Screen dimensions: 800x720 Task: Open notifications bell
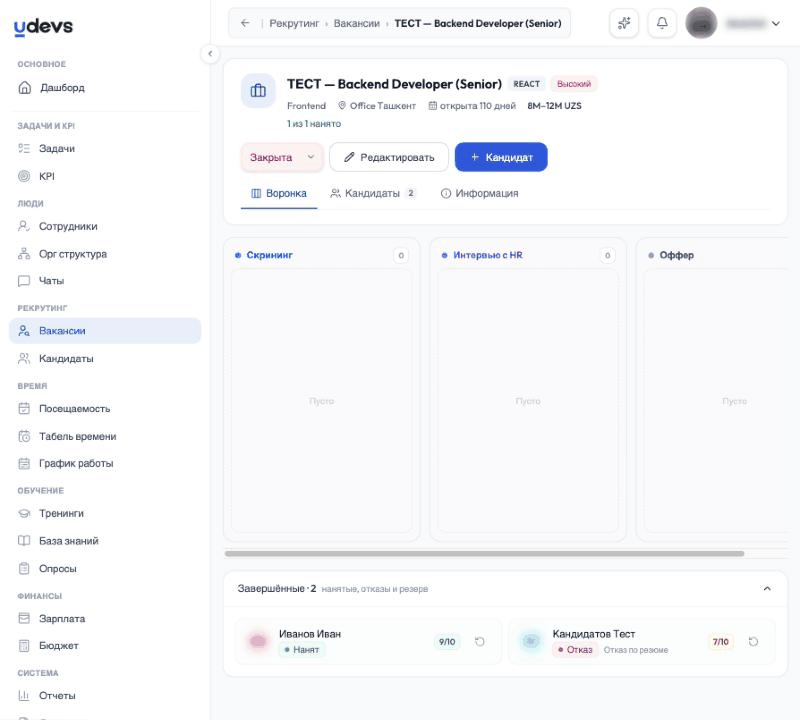pos(662,23)
